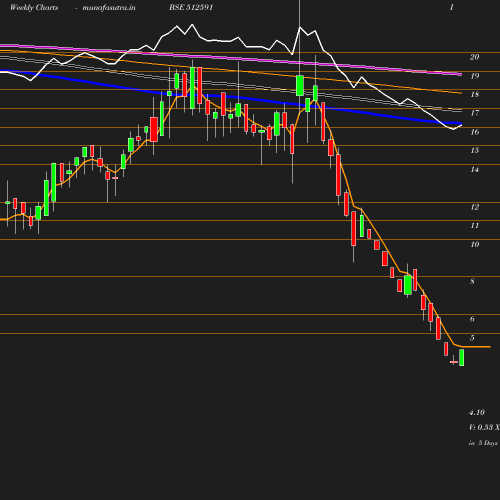The width and height of the screenshot is (500, 500).
Task: Click the price axis label 8
Action: tap(472, 281)
